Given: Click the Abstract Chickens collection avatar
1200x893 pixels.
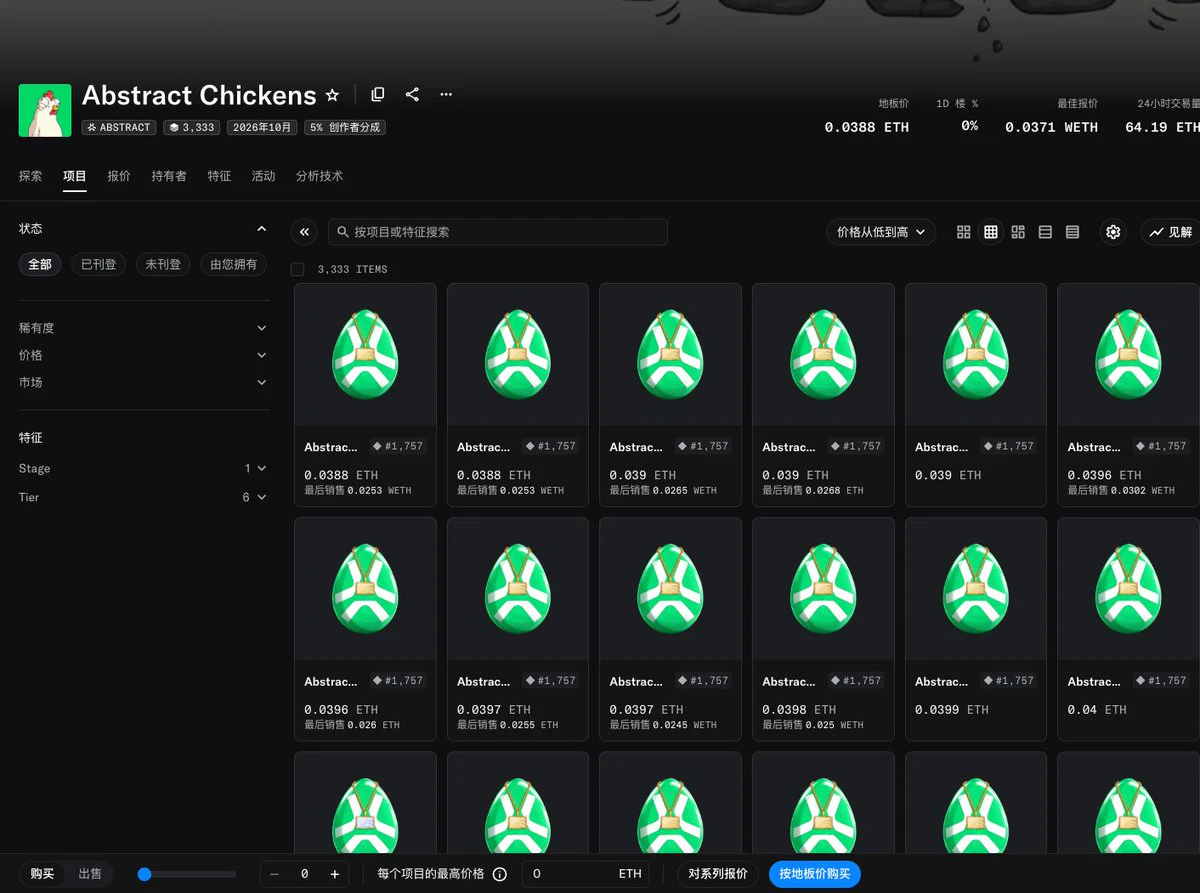Looking at the screenshot, I should click(45, 110).
